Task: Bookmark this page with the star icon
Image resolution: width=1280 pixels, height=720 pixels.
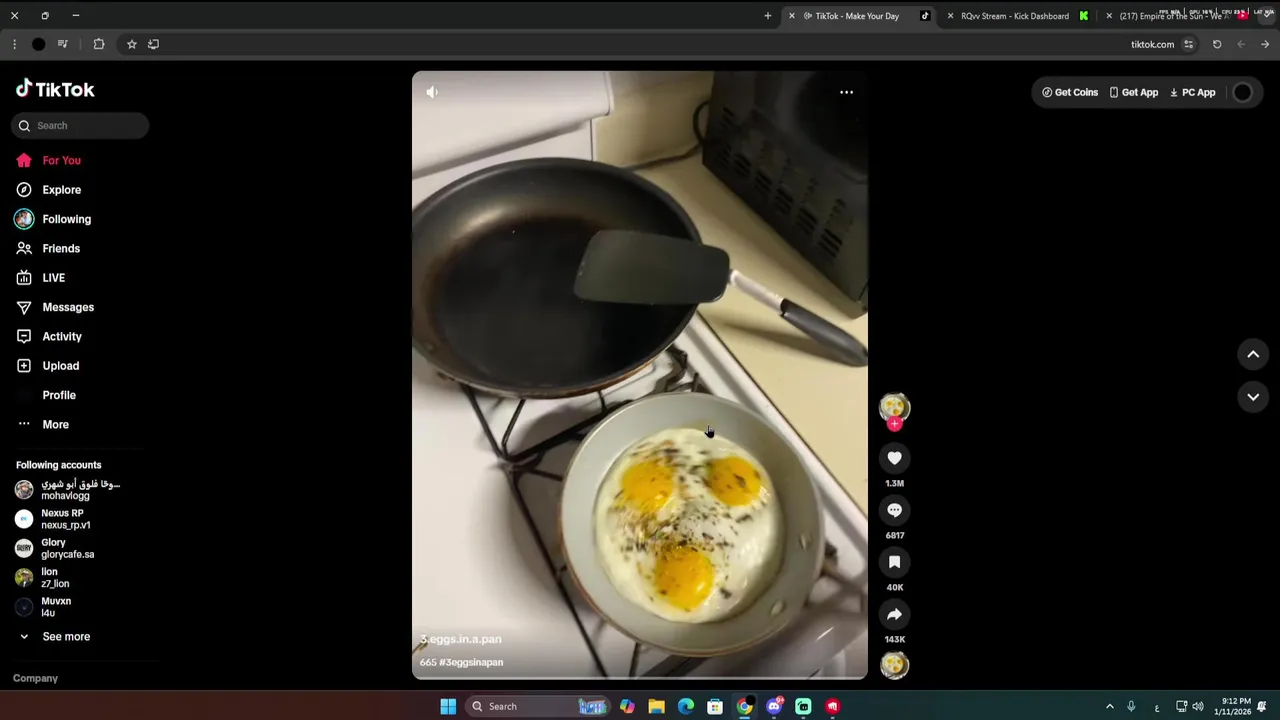Action: (131, 44)
